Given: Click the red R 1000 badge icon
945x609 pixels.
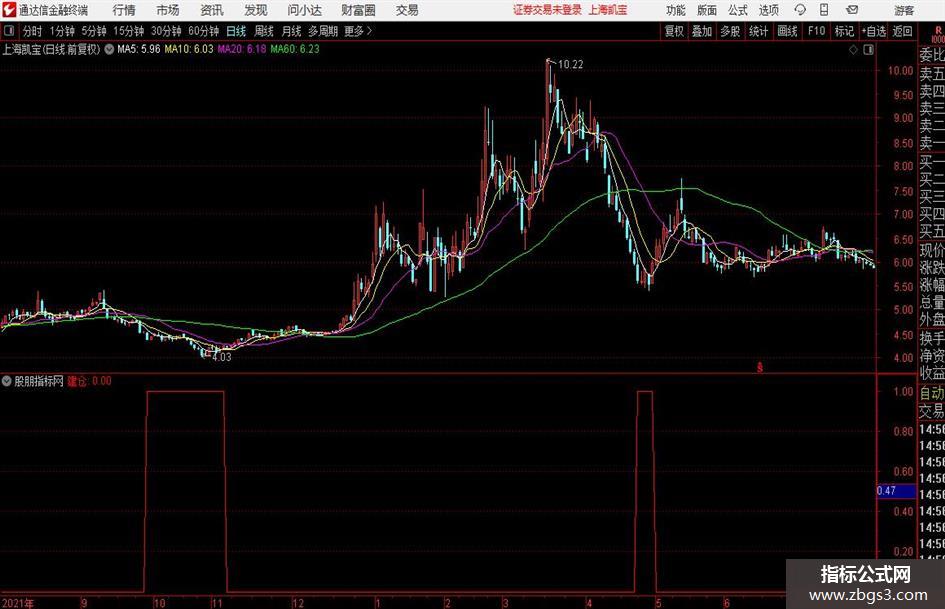Looking at the screenshot, I should pos(938,34).
